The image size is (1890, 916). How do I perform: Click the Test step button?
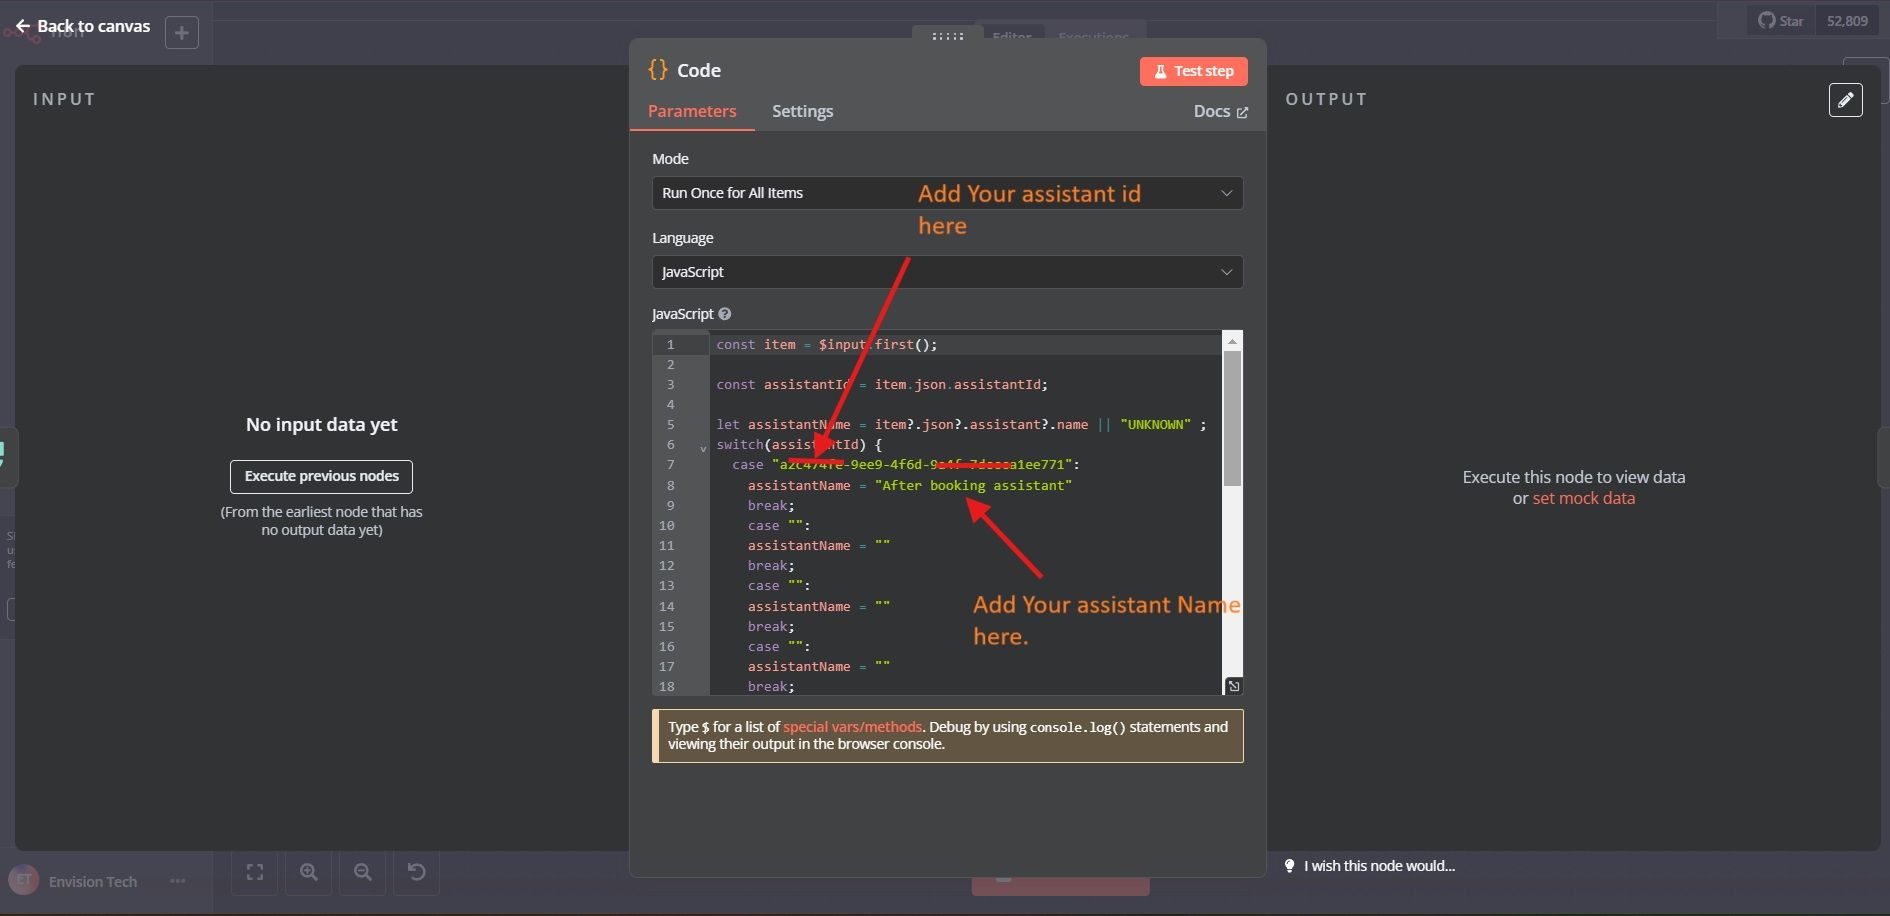[x=1193, y=71]
